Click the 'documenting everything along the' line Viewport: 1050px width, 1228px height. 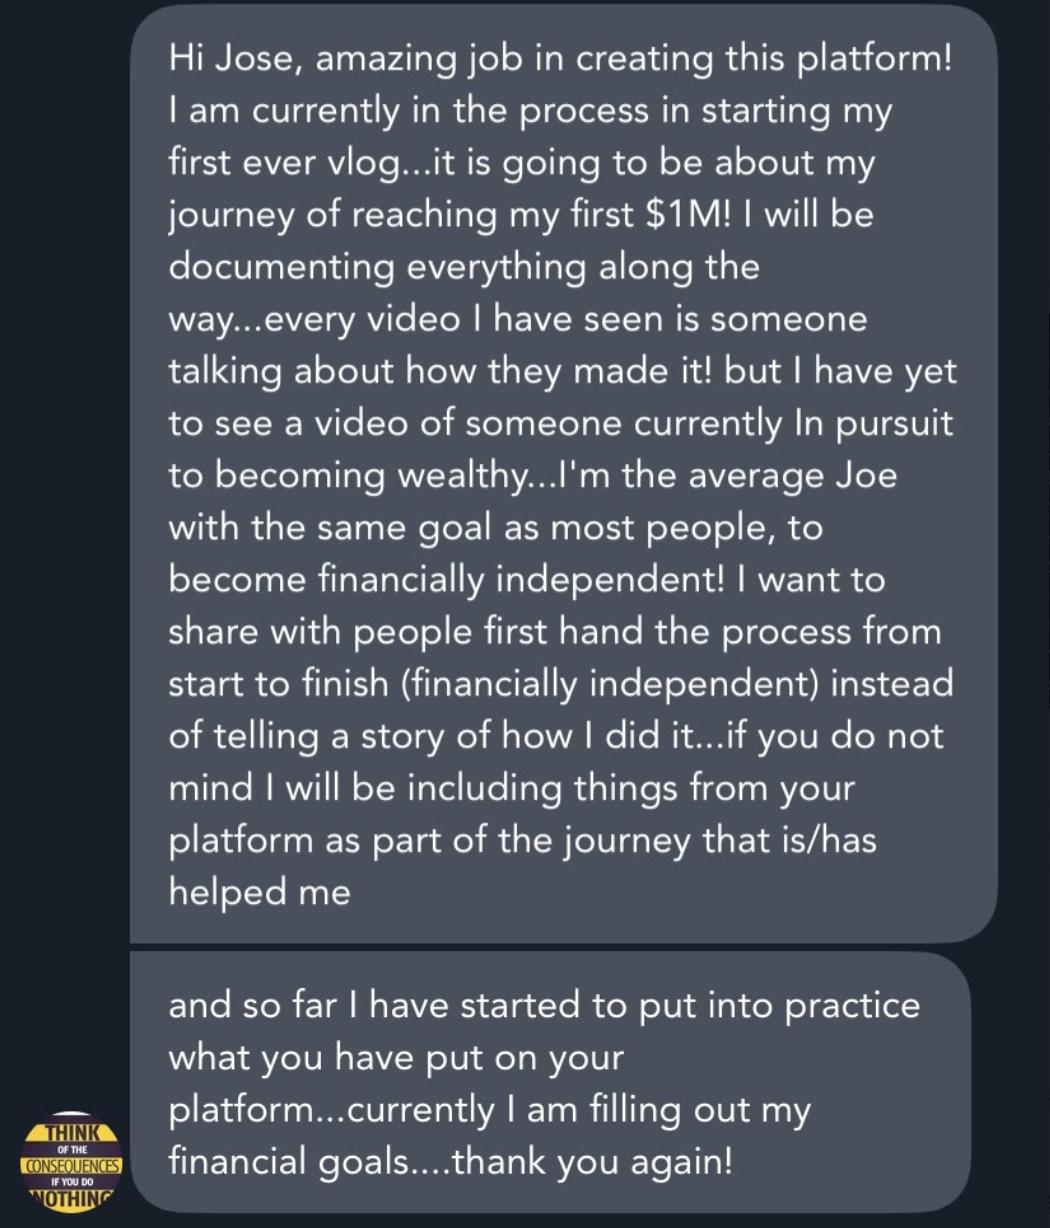464,267
